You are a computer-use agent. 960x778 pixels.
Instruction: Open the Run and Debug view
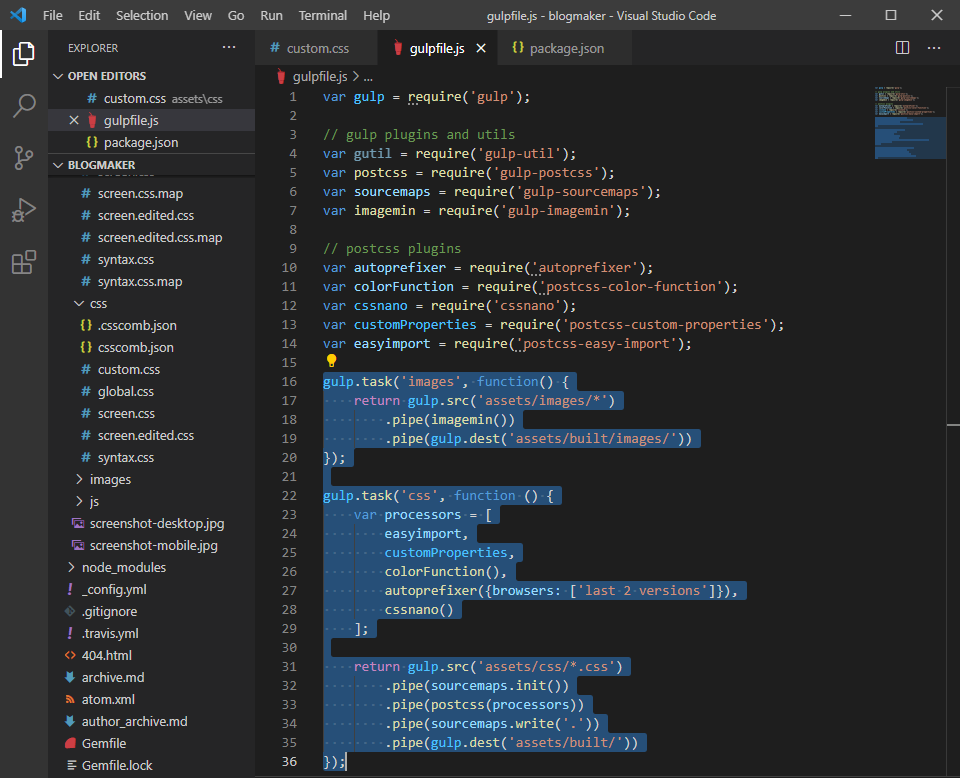point(23,210)
